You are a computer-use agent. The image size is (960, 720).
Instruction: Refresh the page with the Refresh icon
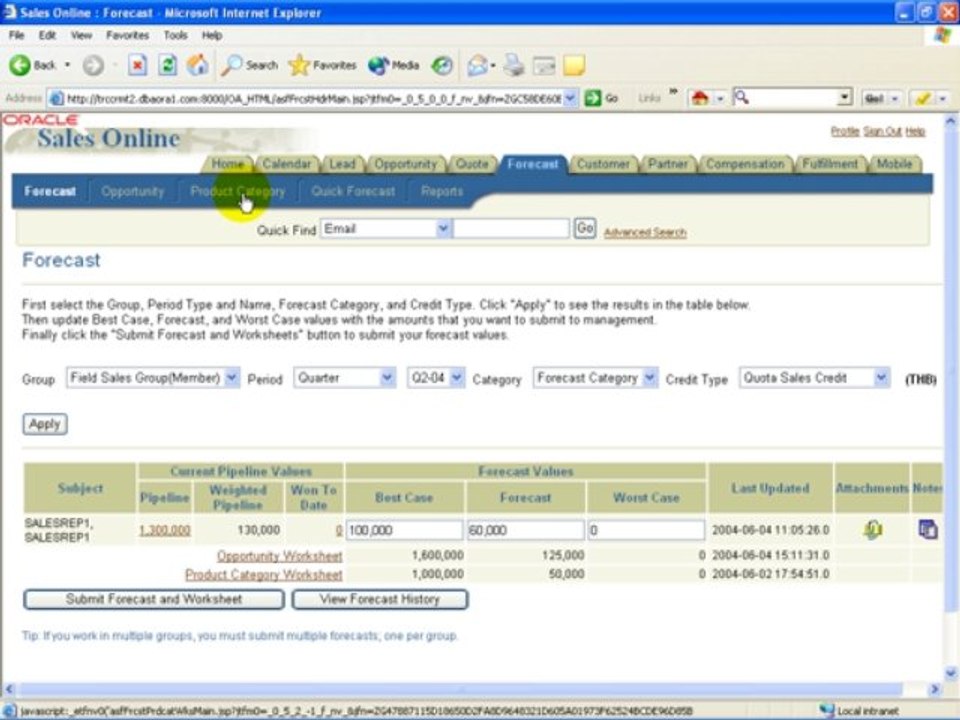(x=168, y=65)
